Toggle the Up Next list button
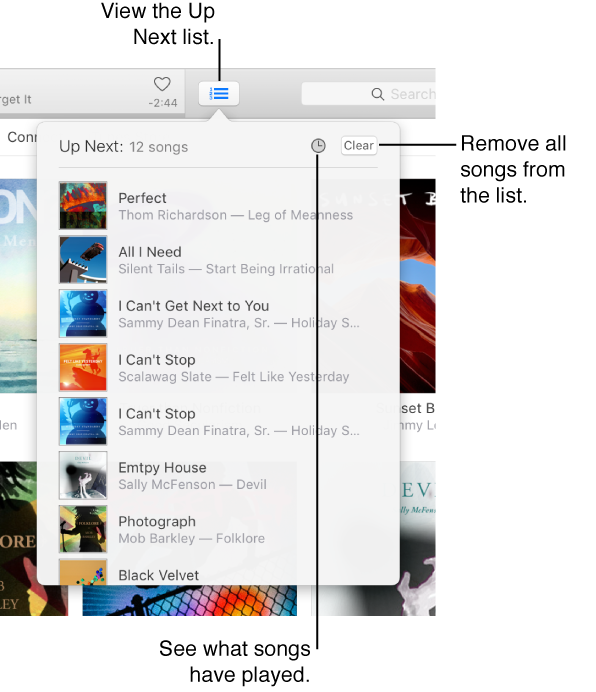This screenshot has width=596, height=692. click(219, 94)
